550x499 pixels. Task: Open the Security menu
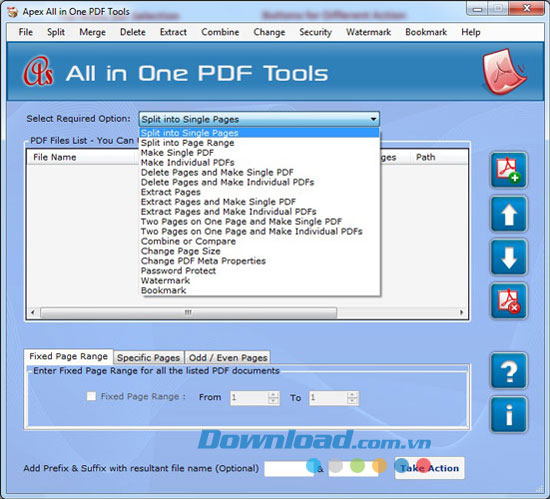pos(315,32)
